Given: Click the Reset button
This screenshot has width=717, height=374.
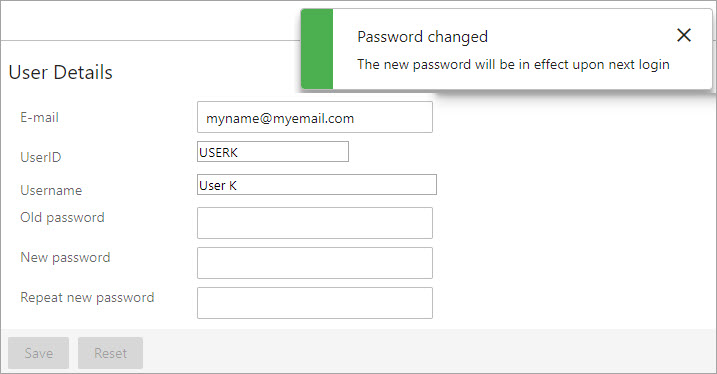Looking at the screenshot, I should click(x=110, y=353).
